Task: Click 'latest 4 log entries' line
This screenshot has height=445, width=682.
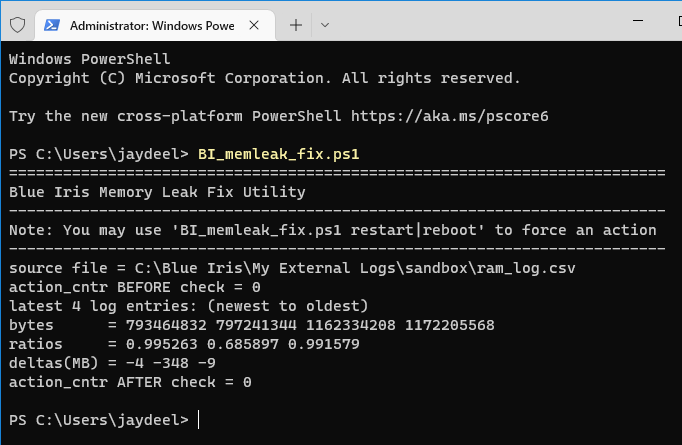Action: (189, 306)
